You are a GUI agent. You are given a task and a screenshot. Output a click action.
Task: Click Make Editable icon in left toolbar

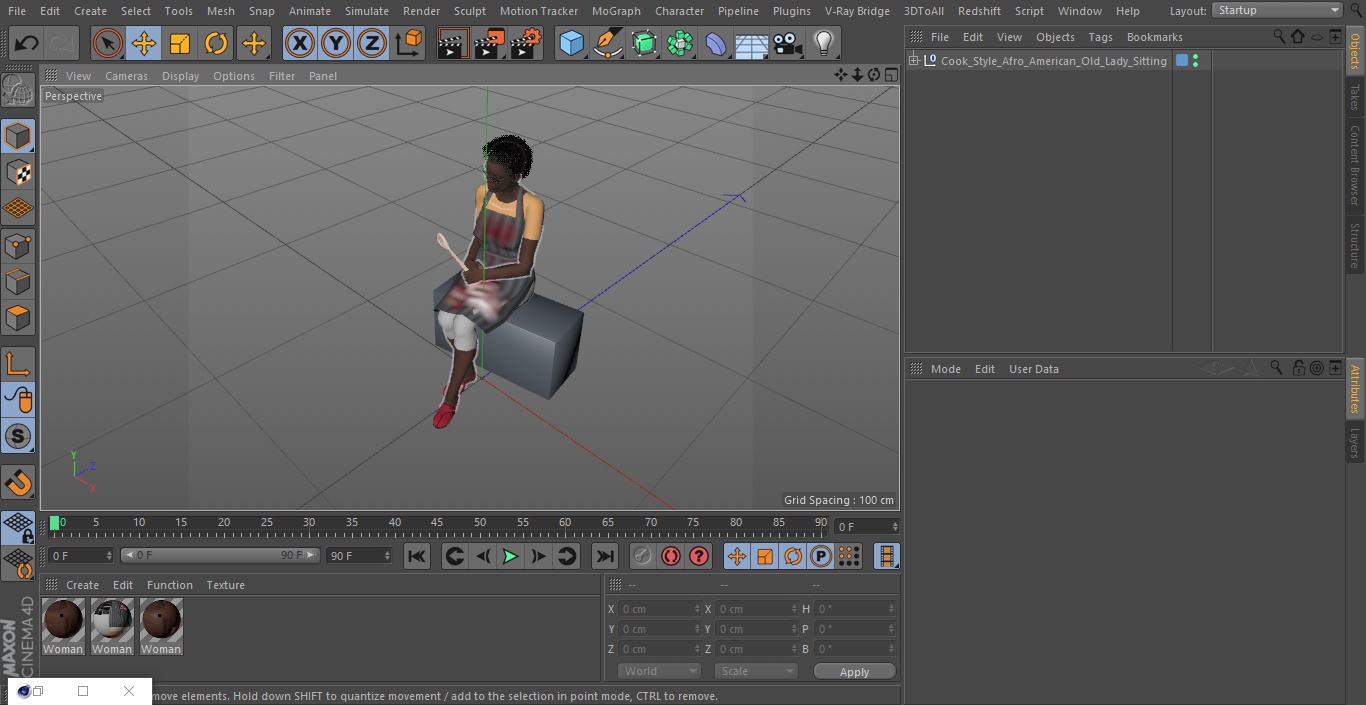click(18, 91)
